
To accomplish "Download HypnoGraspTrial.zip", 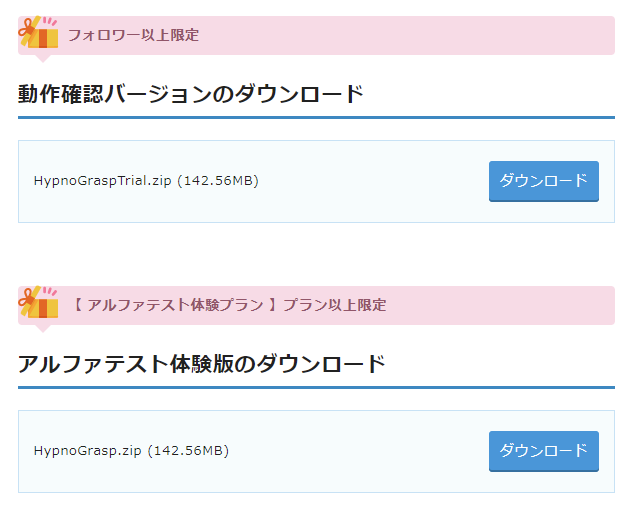I will click(x=543, y=181).
